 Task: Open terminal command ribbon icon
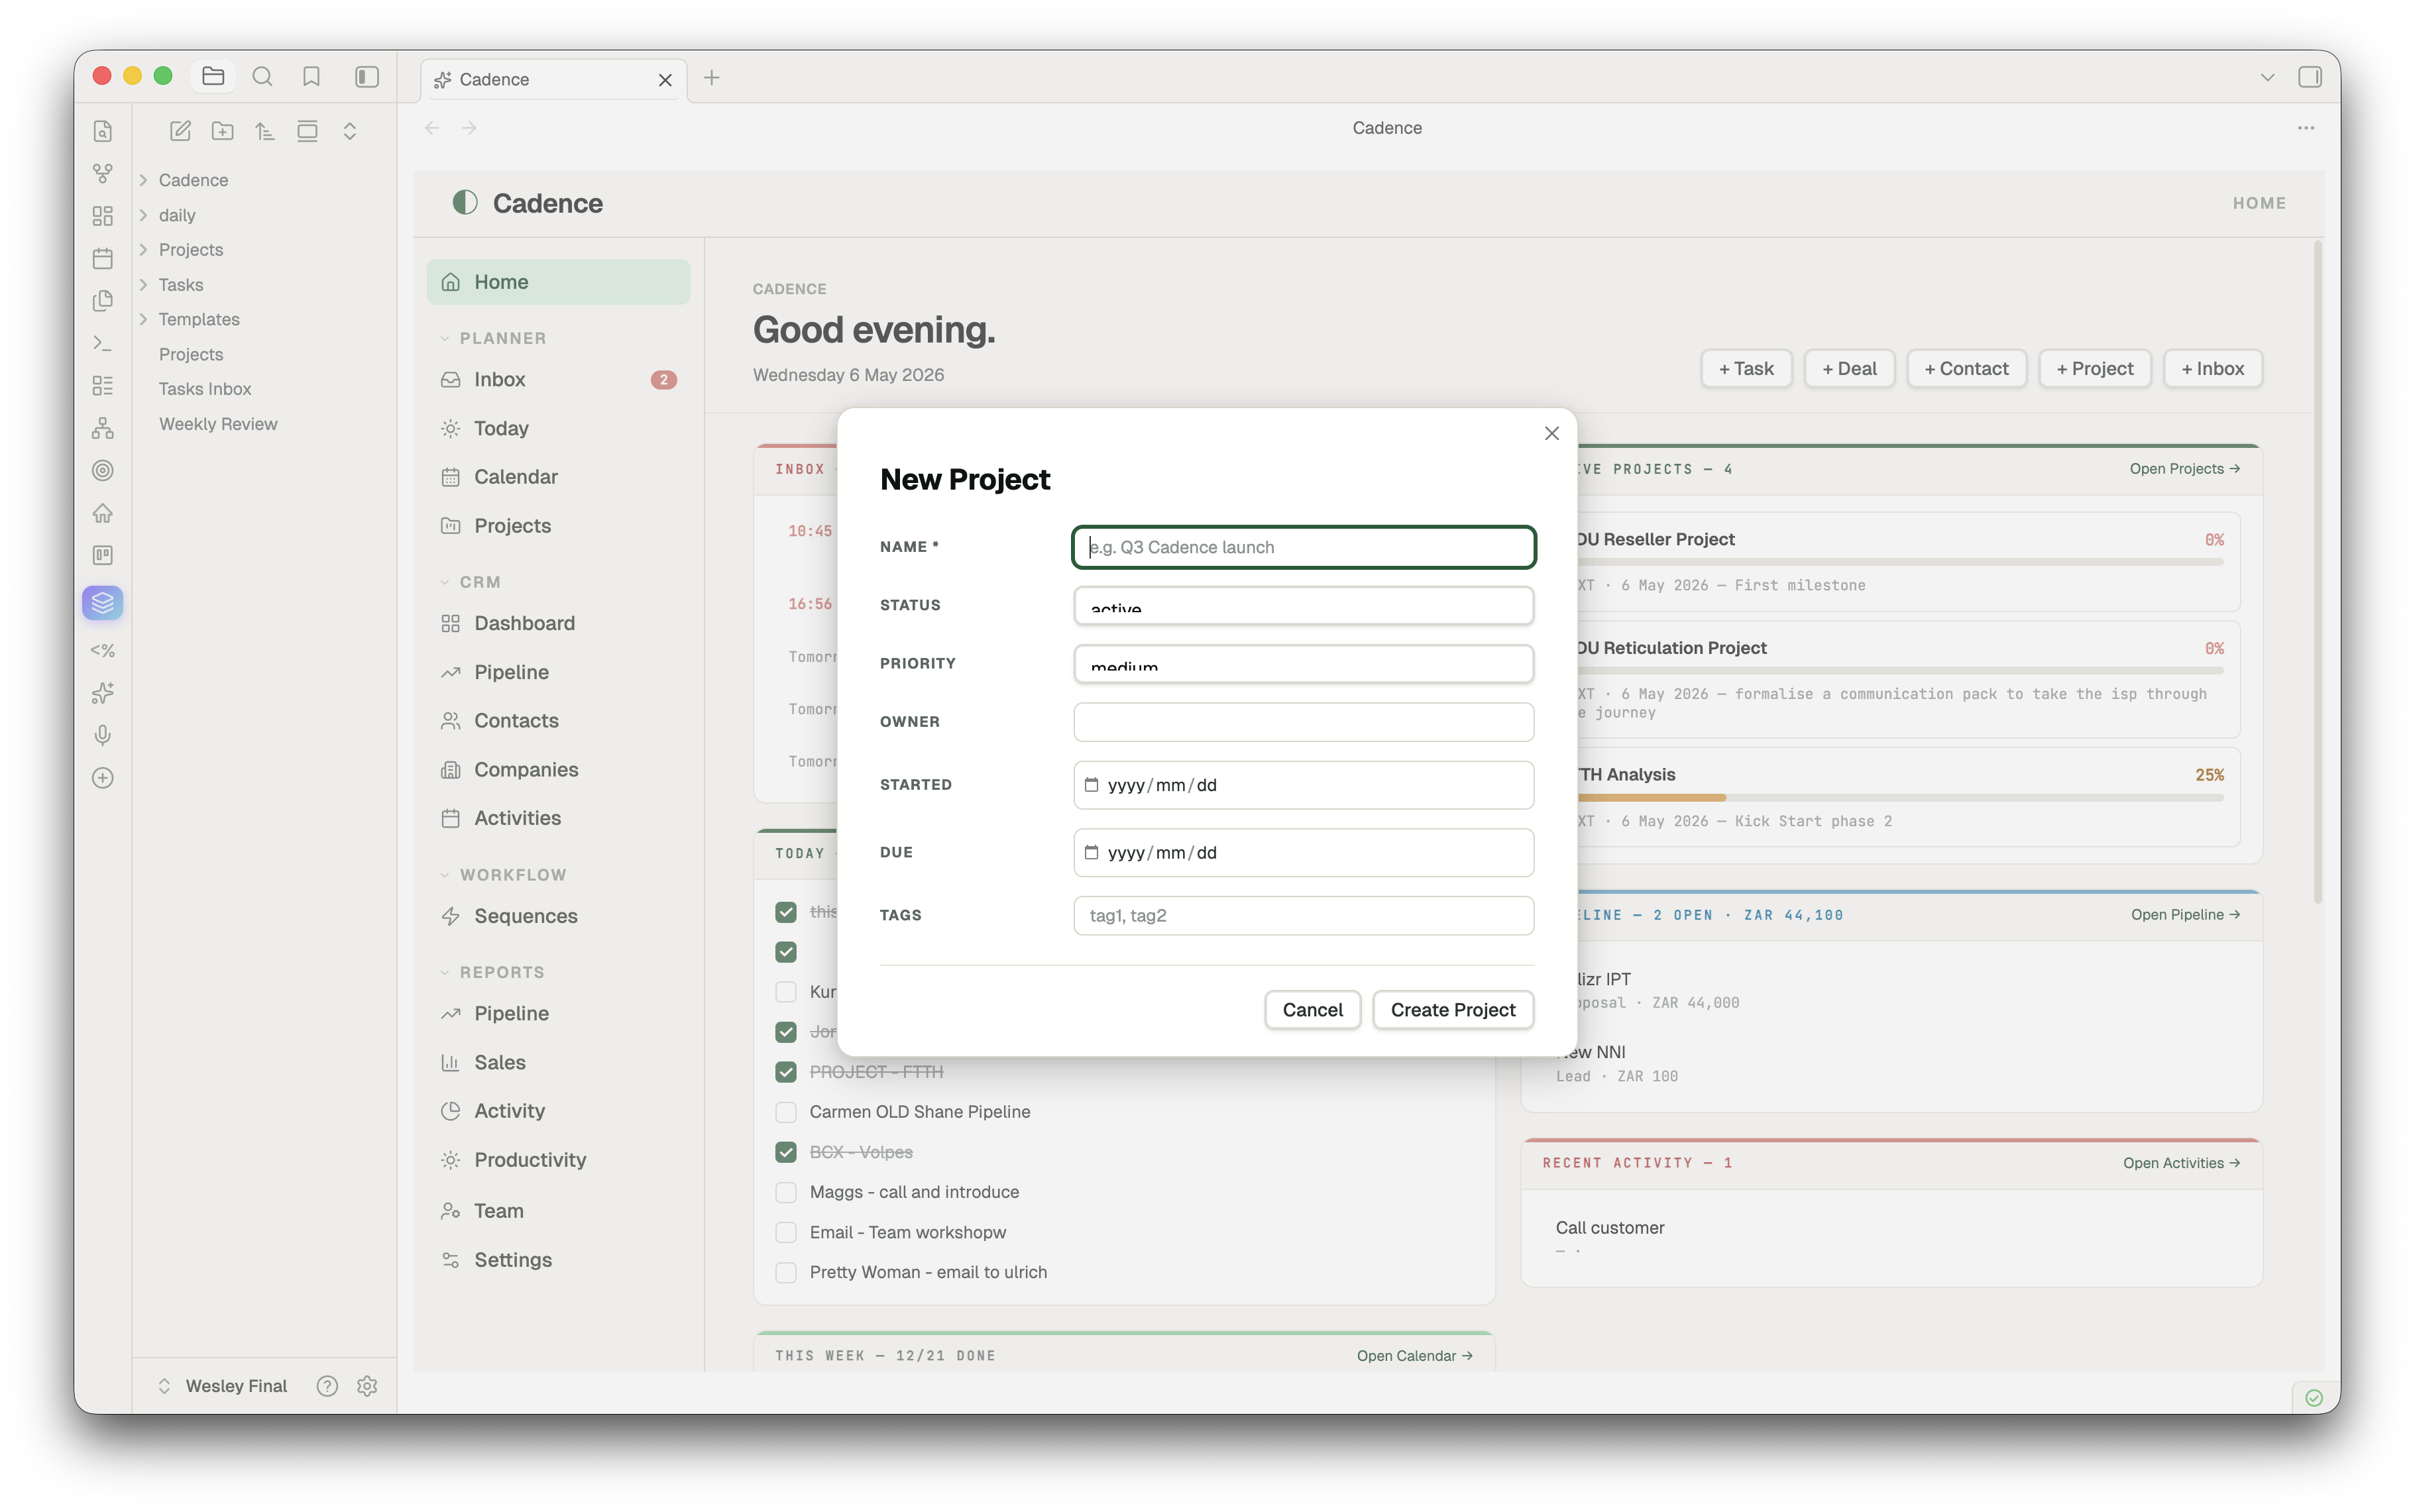(x=102, y=343)
